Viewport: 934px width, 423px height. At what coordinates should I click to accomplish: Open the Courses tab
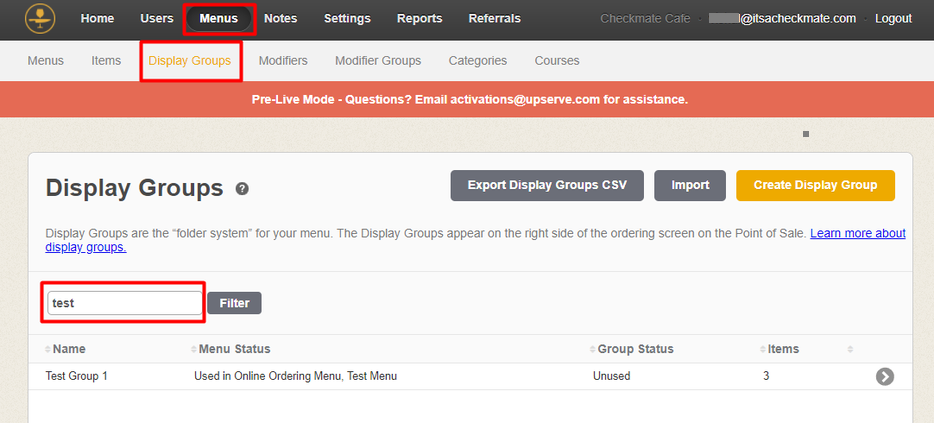coord(557,61)
